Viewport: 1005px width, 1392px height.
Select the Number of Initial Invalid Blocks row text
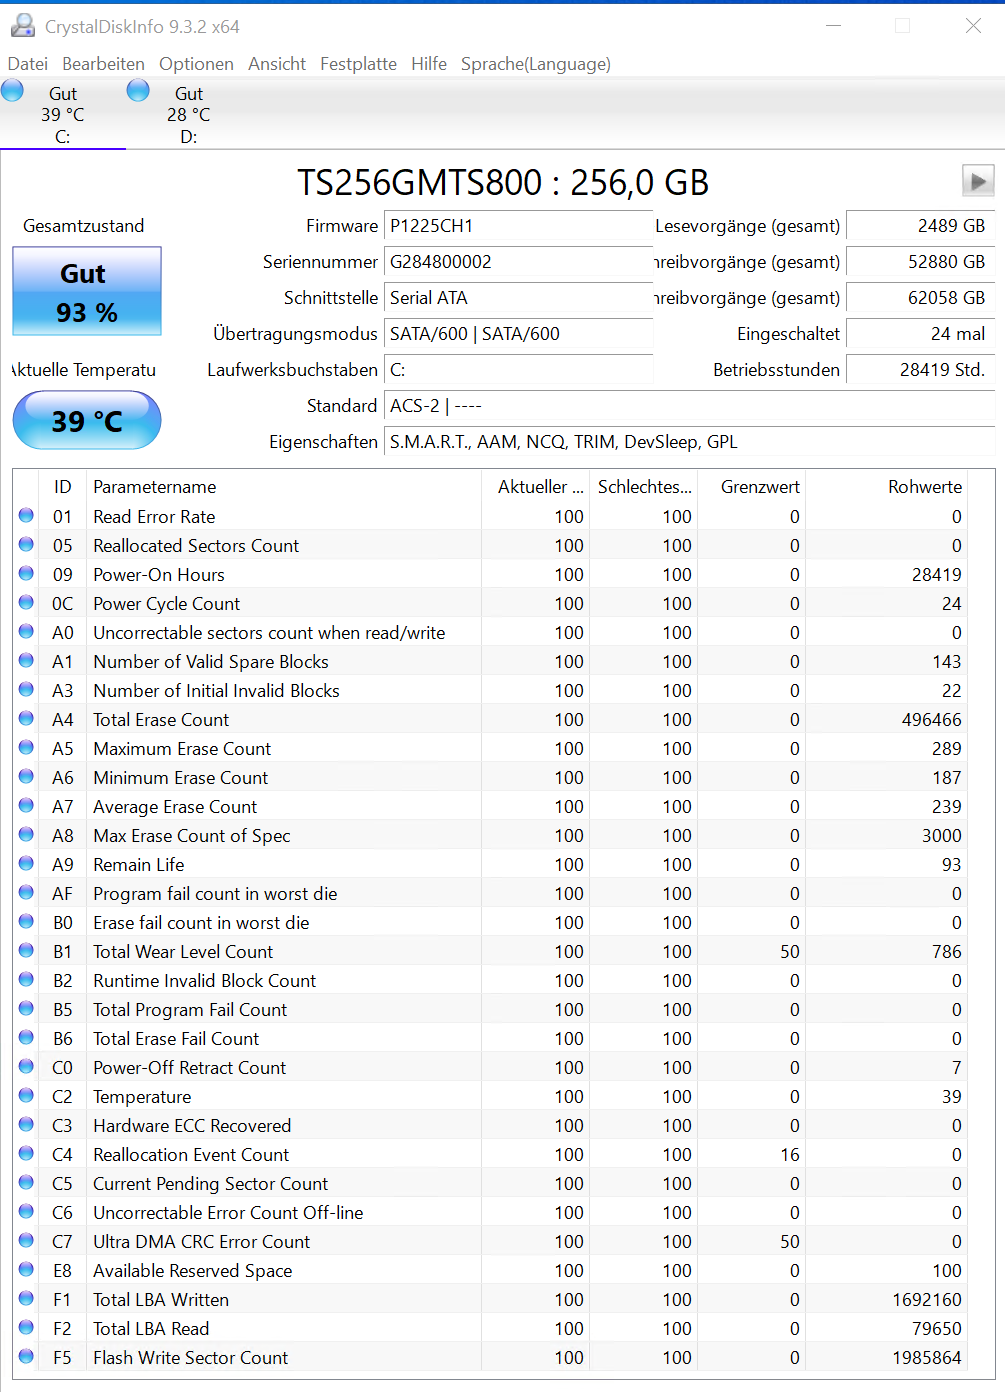point(216,690)
